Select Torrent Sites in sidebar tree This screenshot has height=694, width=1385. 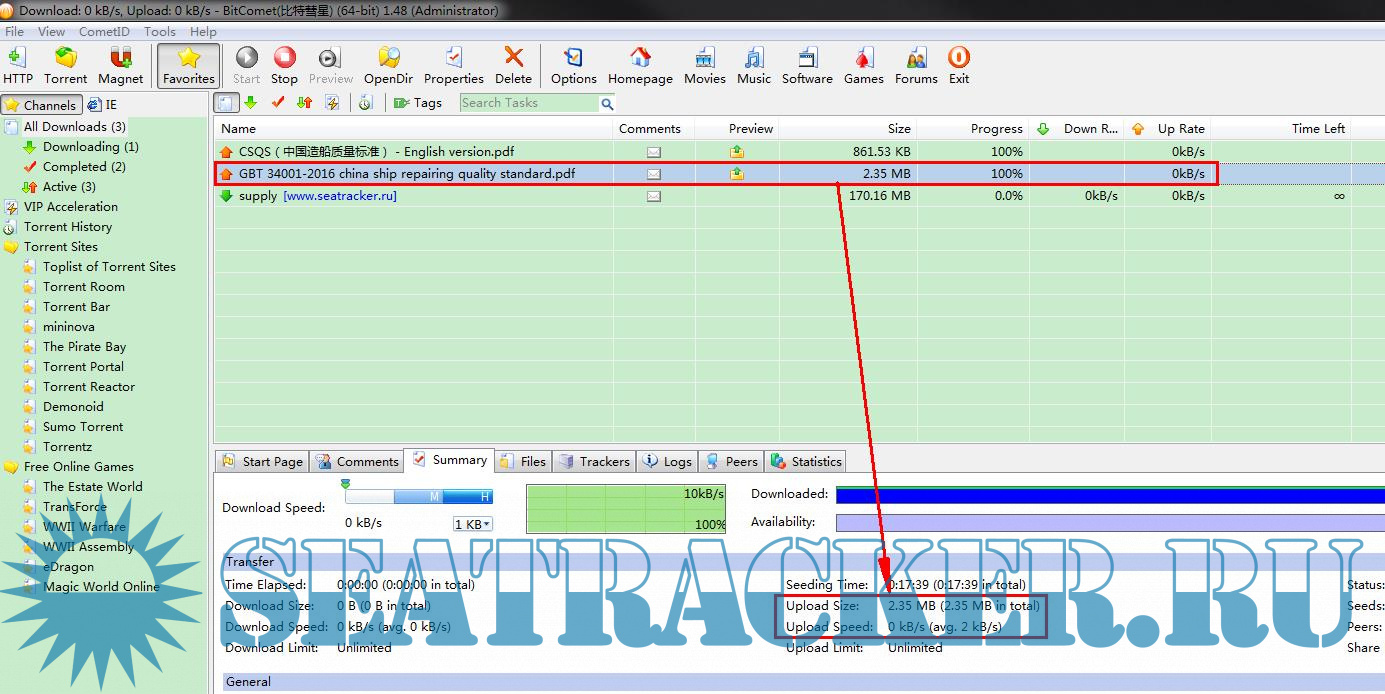tap(61, 247)
